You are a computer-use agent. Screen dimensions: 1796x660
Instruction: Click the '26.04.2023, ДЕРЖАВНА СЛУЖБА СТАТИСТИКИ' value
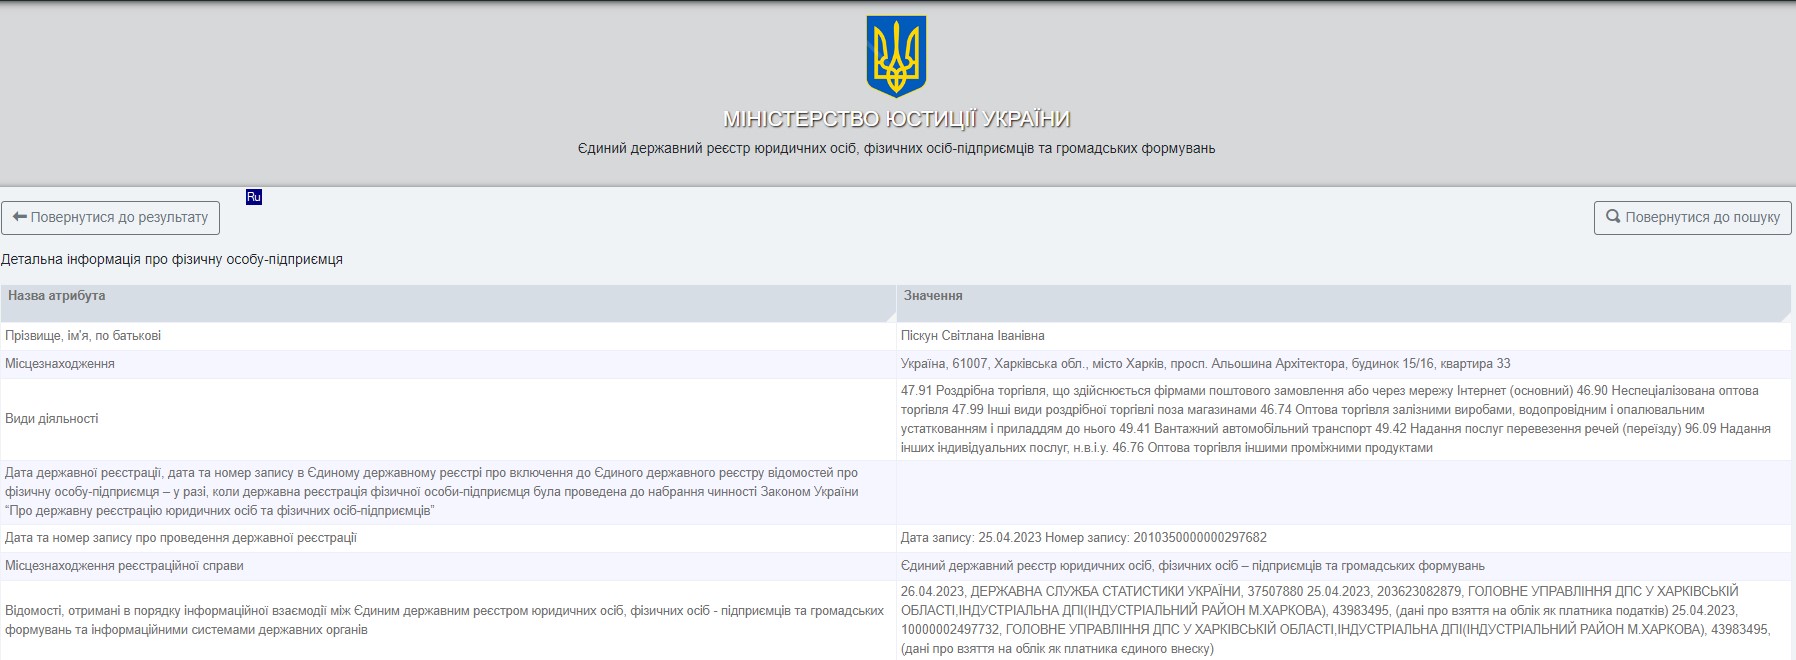[1336, 620]
